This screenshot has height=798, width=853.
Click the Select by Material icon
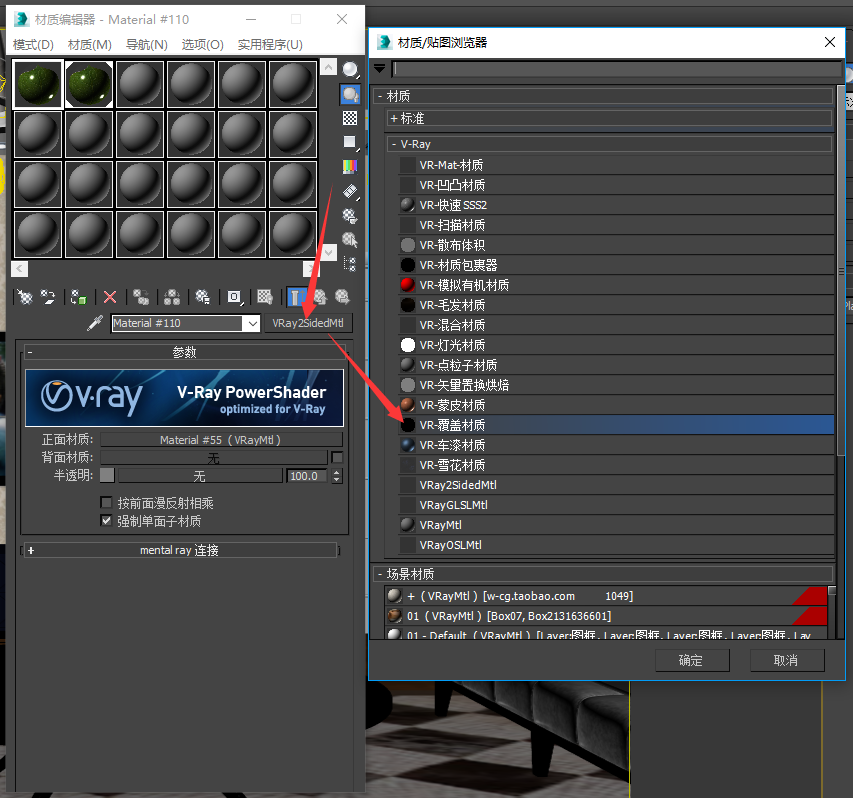click(350, 240)
